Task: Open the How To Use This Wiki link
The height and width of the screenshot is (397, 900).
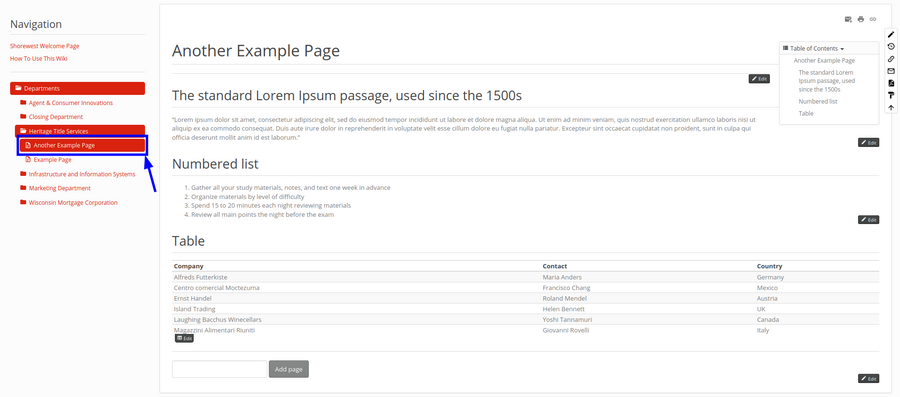Action: point(38,58)
